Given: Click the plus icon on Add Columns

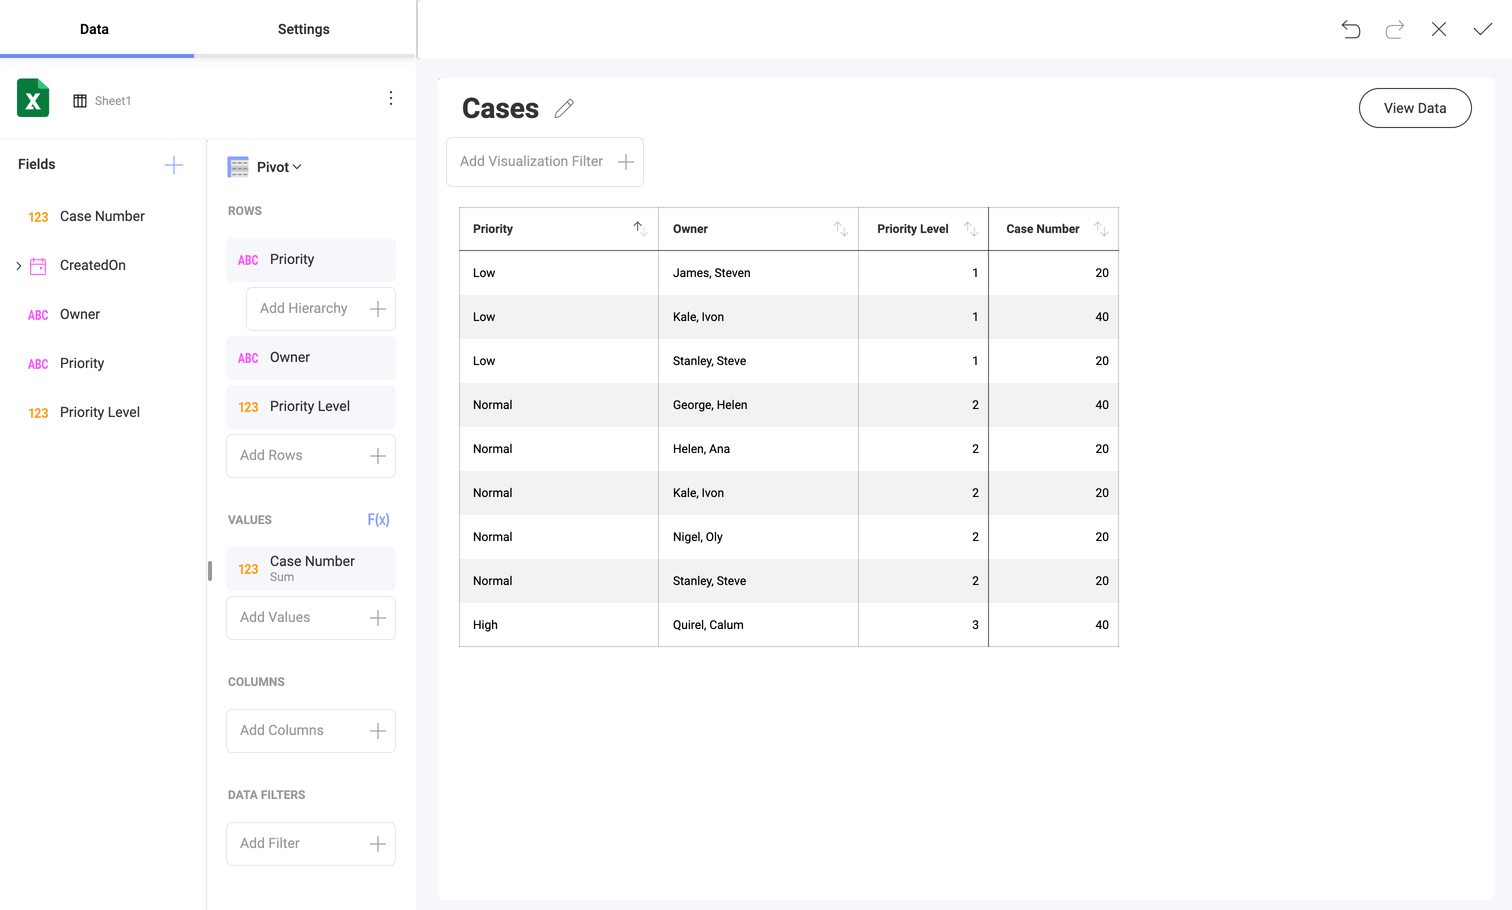Looking at the screenshot, I should coord(378,731).
